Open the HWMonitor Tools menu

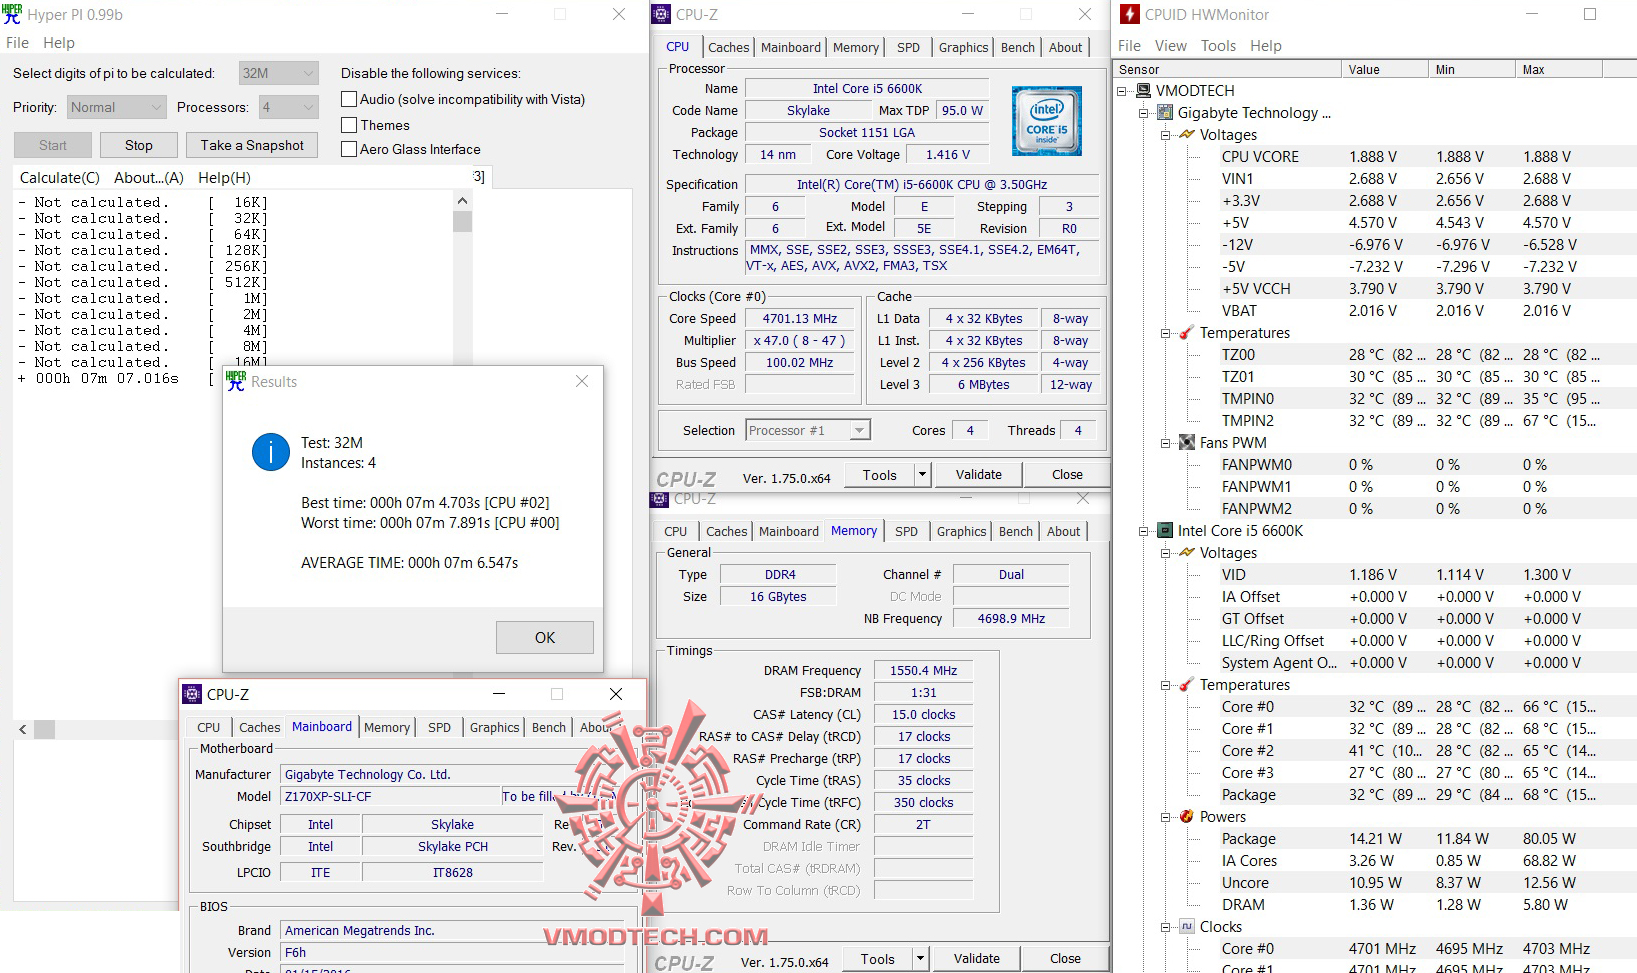click(1218, 46)
